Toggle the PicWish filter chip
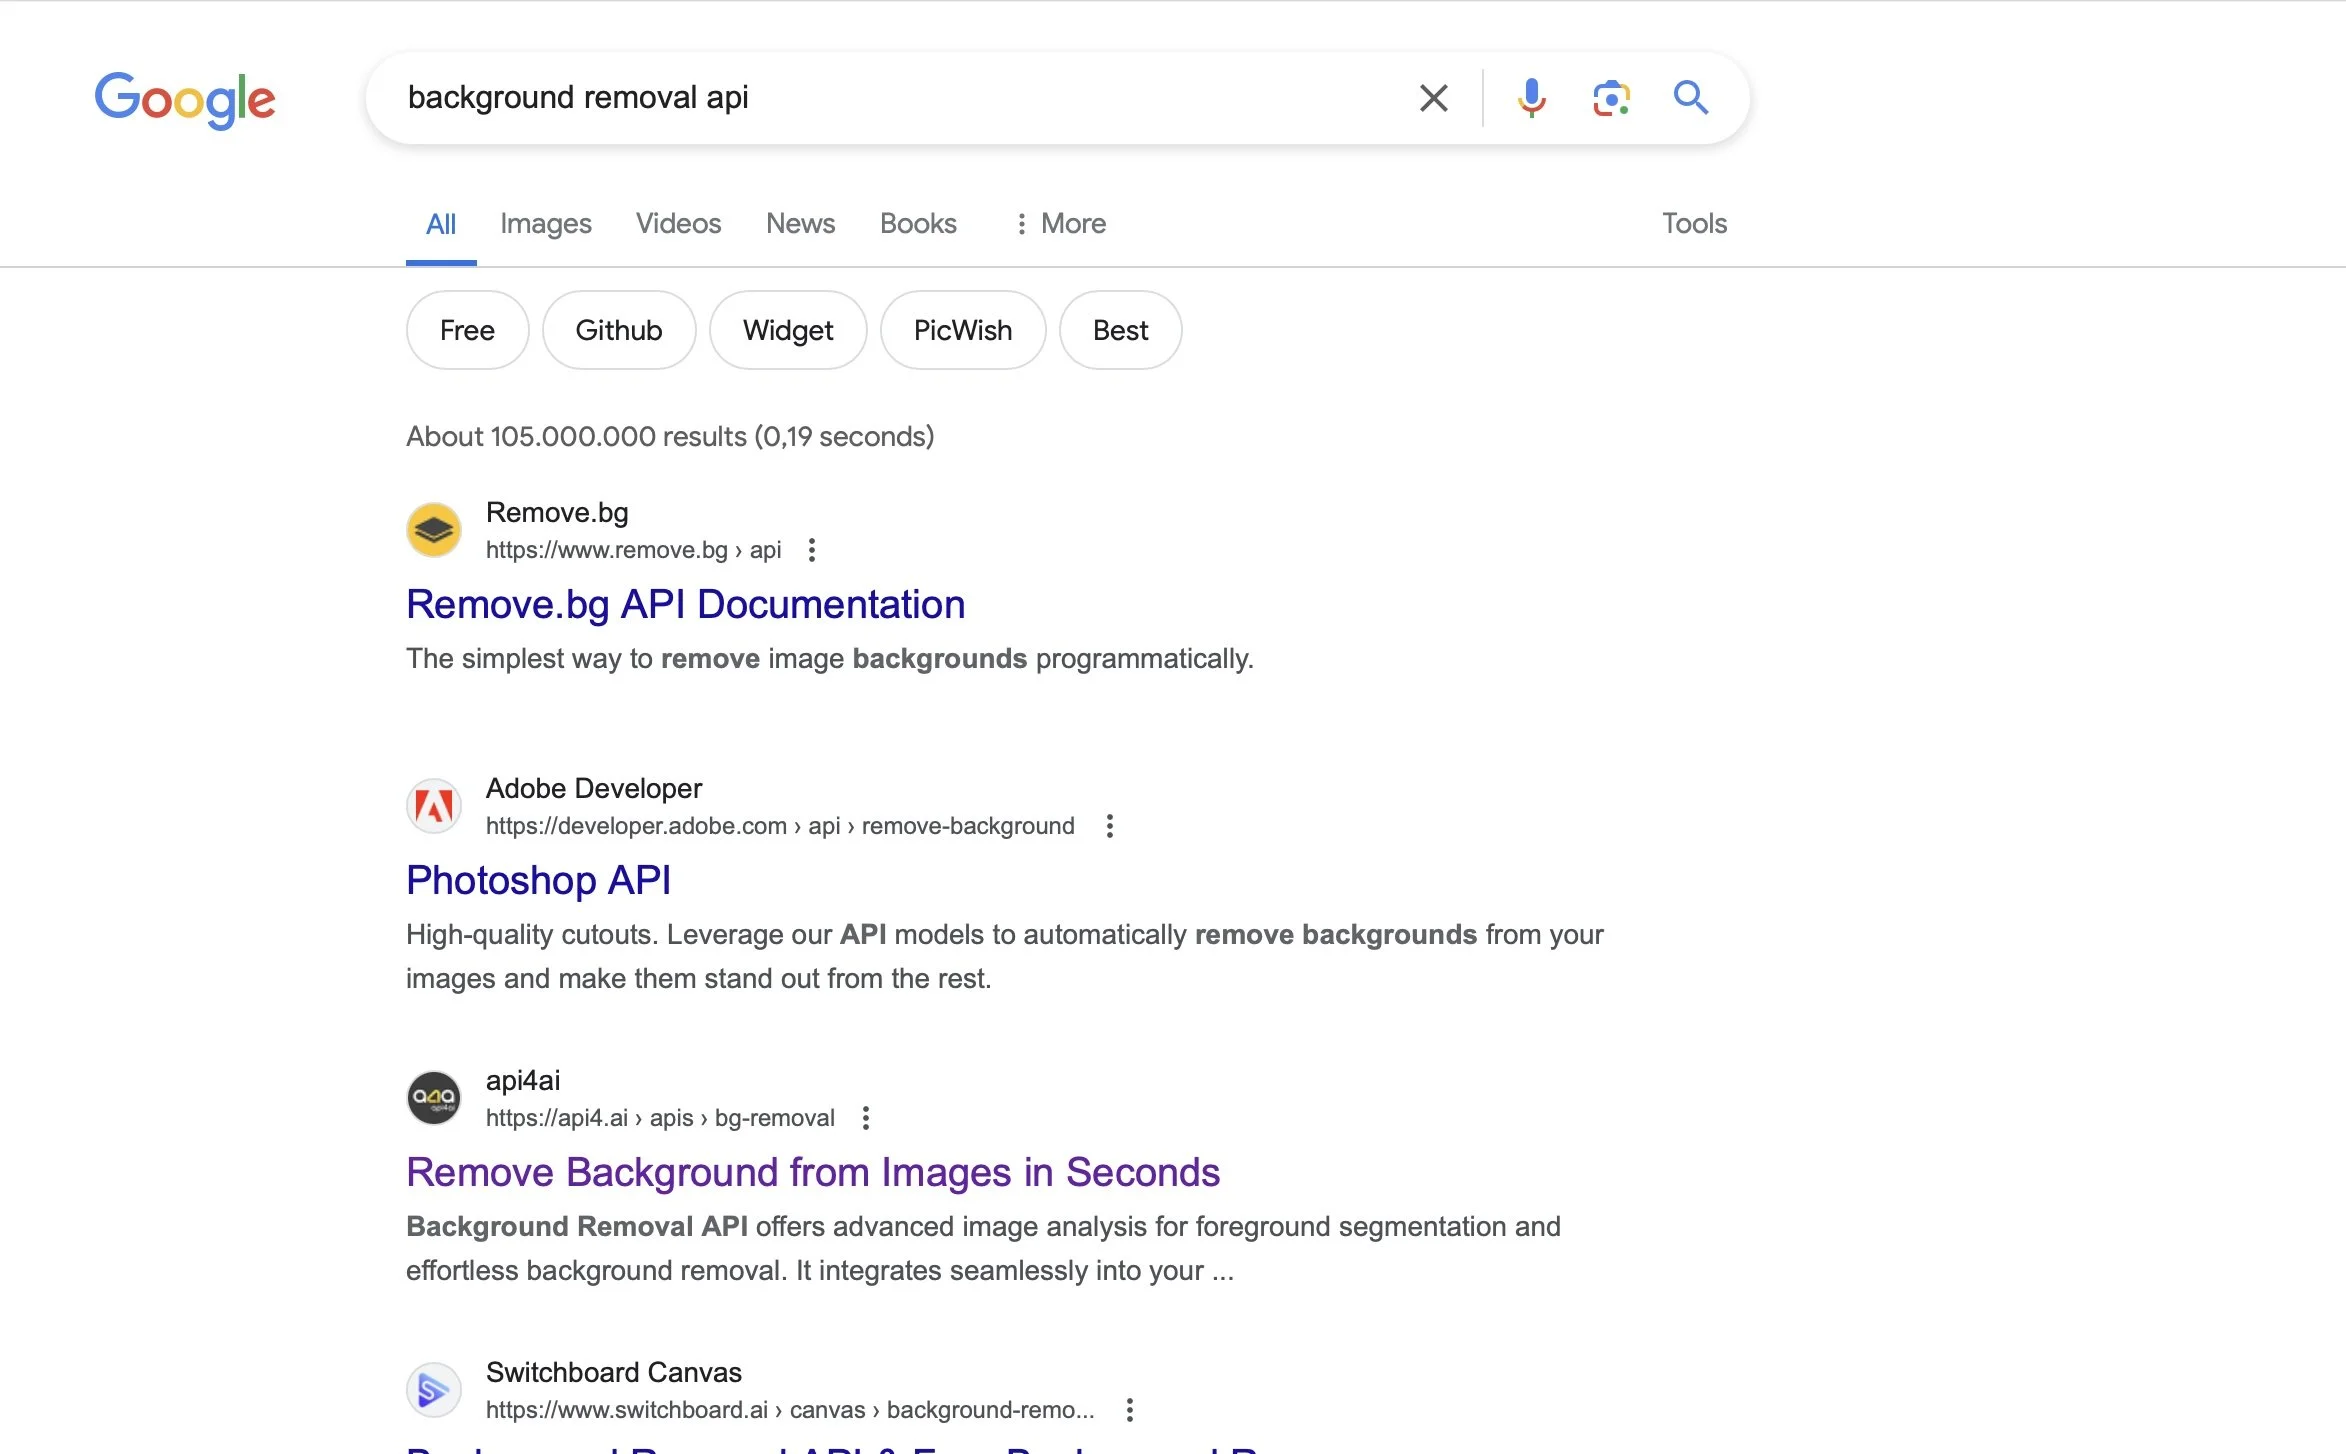Screen dimensions: 2346x1454 pyautogui.click(x=962, y=330)
